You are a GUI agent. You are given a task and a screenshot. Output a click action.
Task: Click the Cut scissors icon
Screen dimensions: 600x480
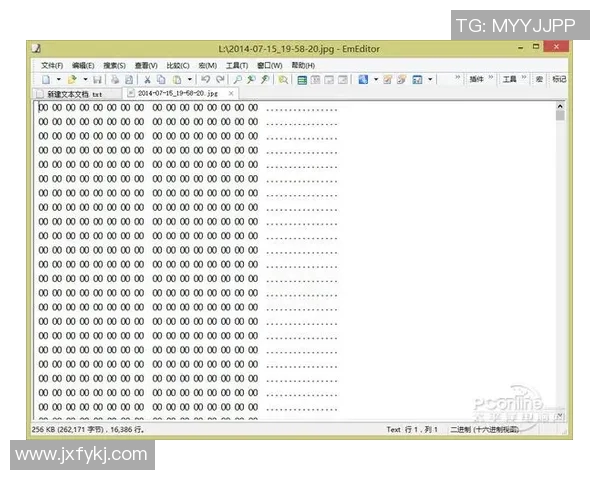tap(147, 79)
